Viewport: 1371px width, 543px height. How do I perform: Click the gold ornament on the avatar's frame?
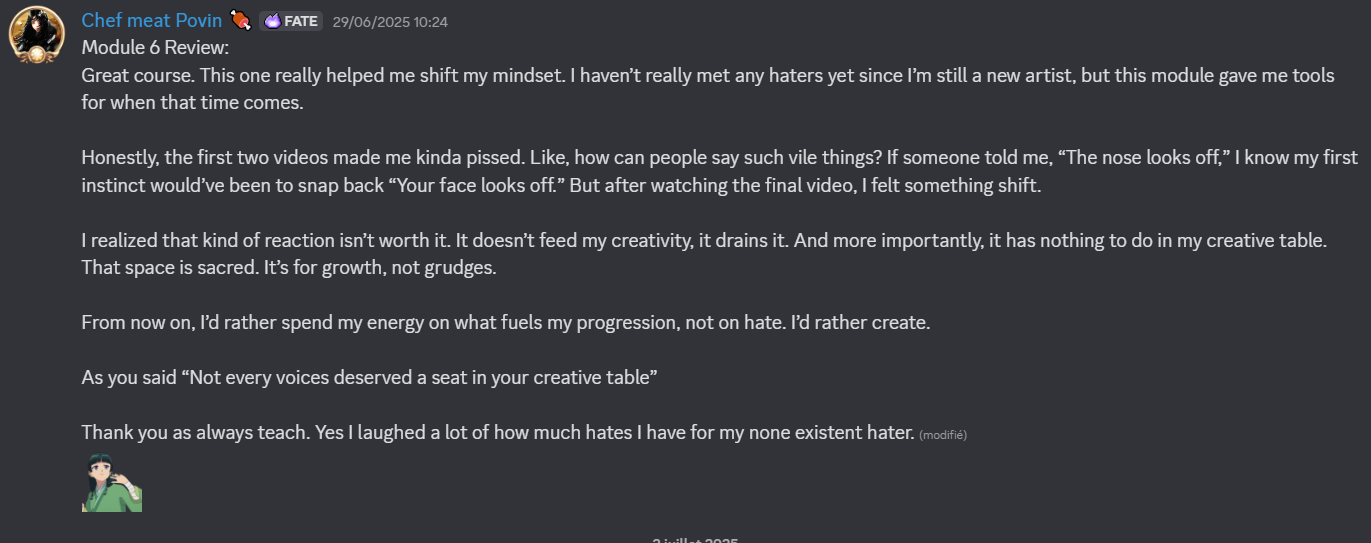click(x=37, y=56)
